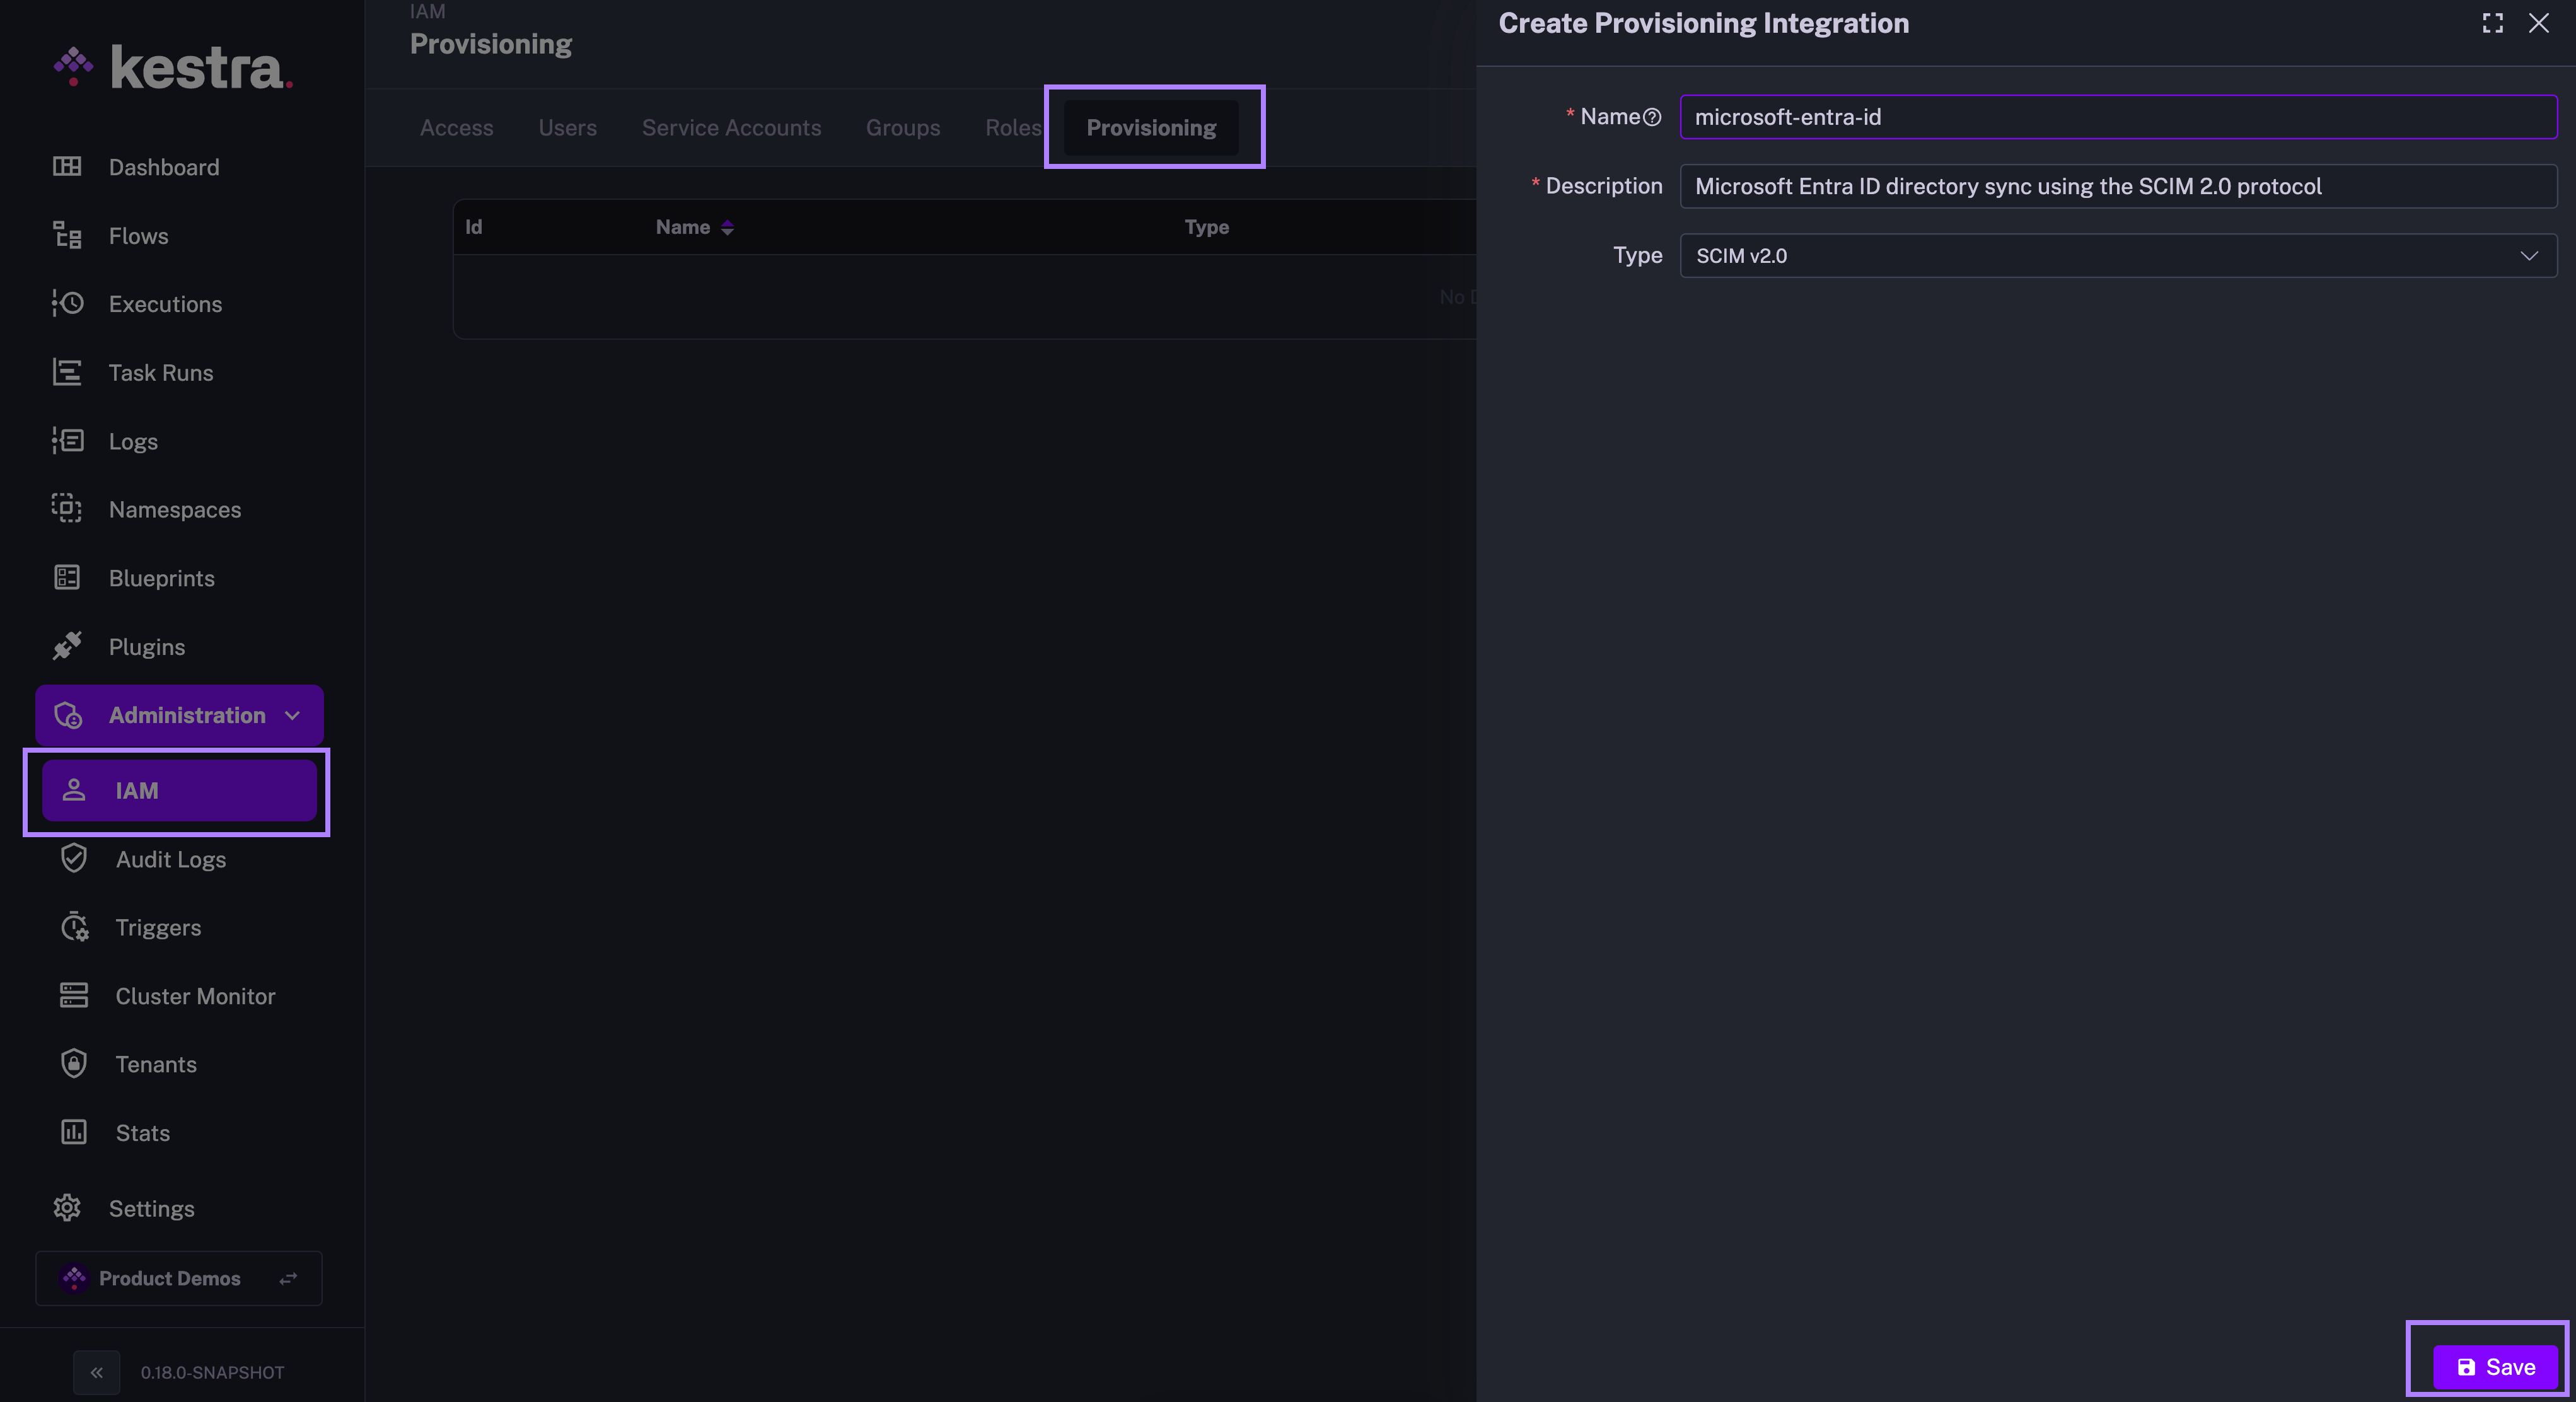Image resolution: width=2576 pixels, height=1402 pixels.
Task: Open the Groups tab
Action: [x=902, y=128]
